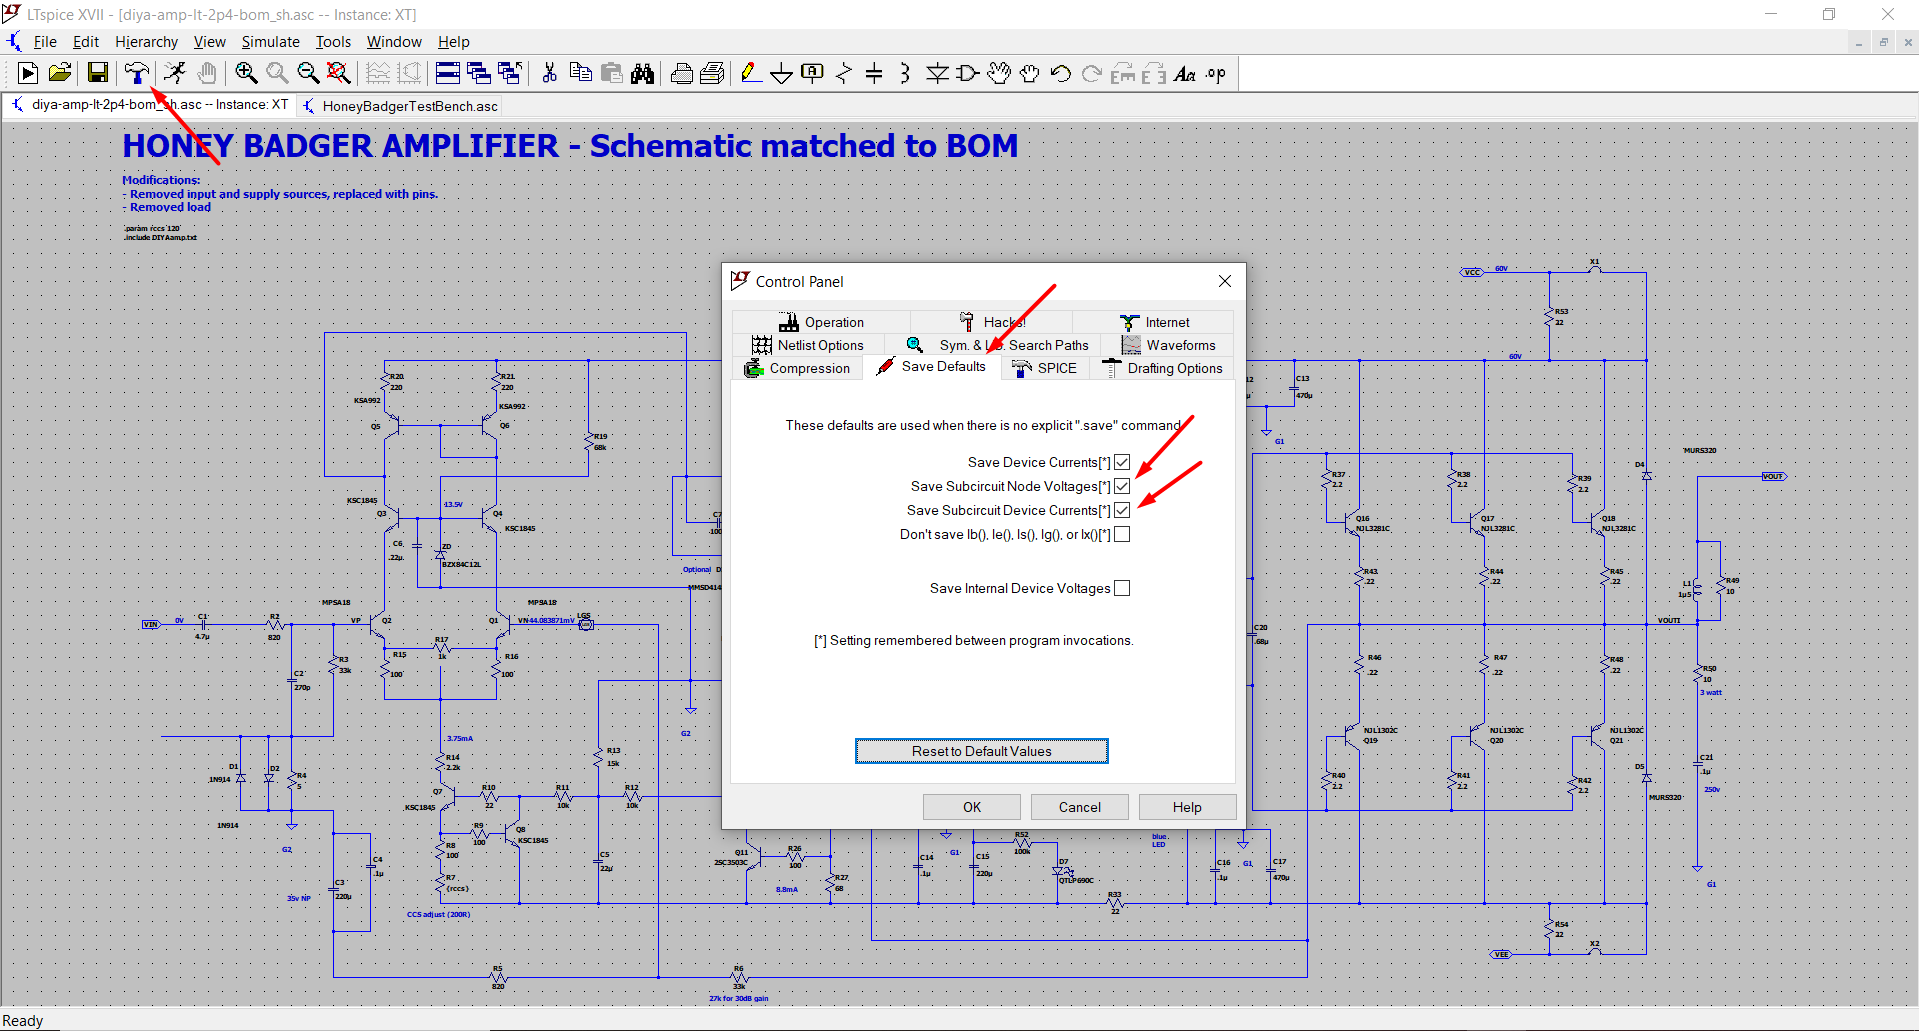
Task: Switch to the SPICE tab
Action: (x=1044, y=368)
